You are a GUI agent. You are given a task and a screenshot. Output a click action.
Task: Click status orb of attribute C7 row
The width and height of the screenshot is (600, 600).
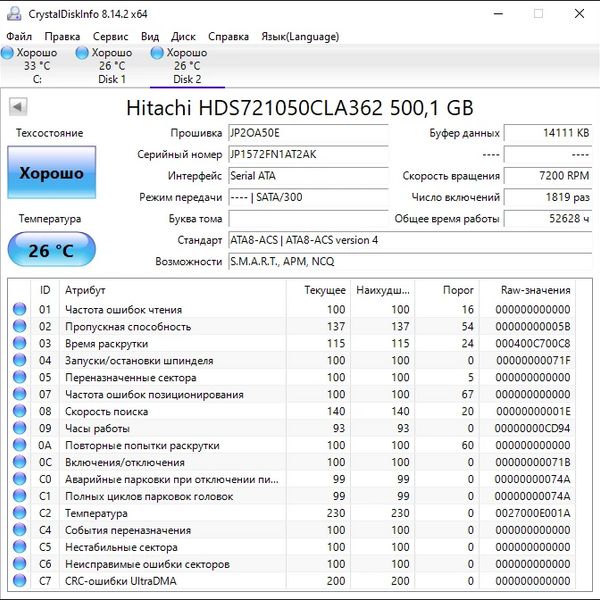click(x=20, y=580)
